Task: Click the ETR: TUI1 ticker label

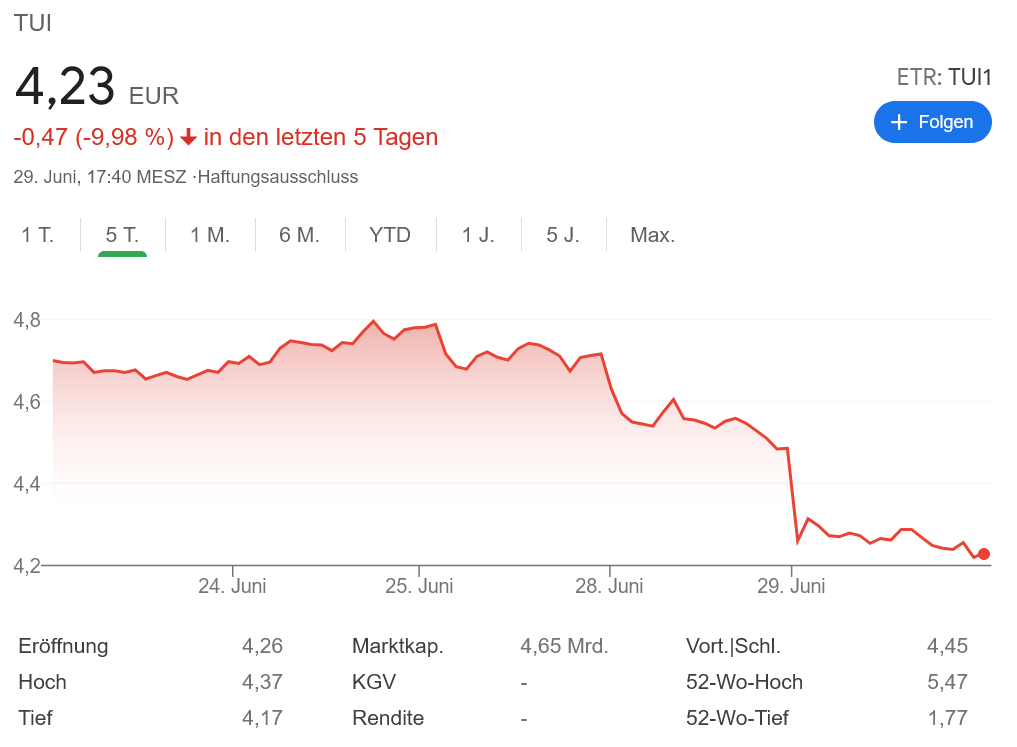Action: tap(944, 78)
